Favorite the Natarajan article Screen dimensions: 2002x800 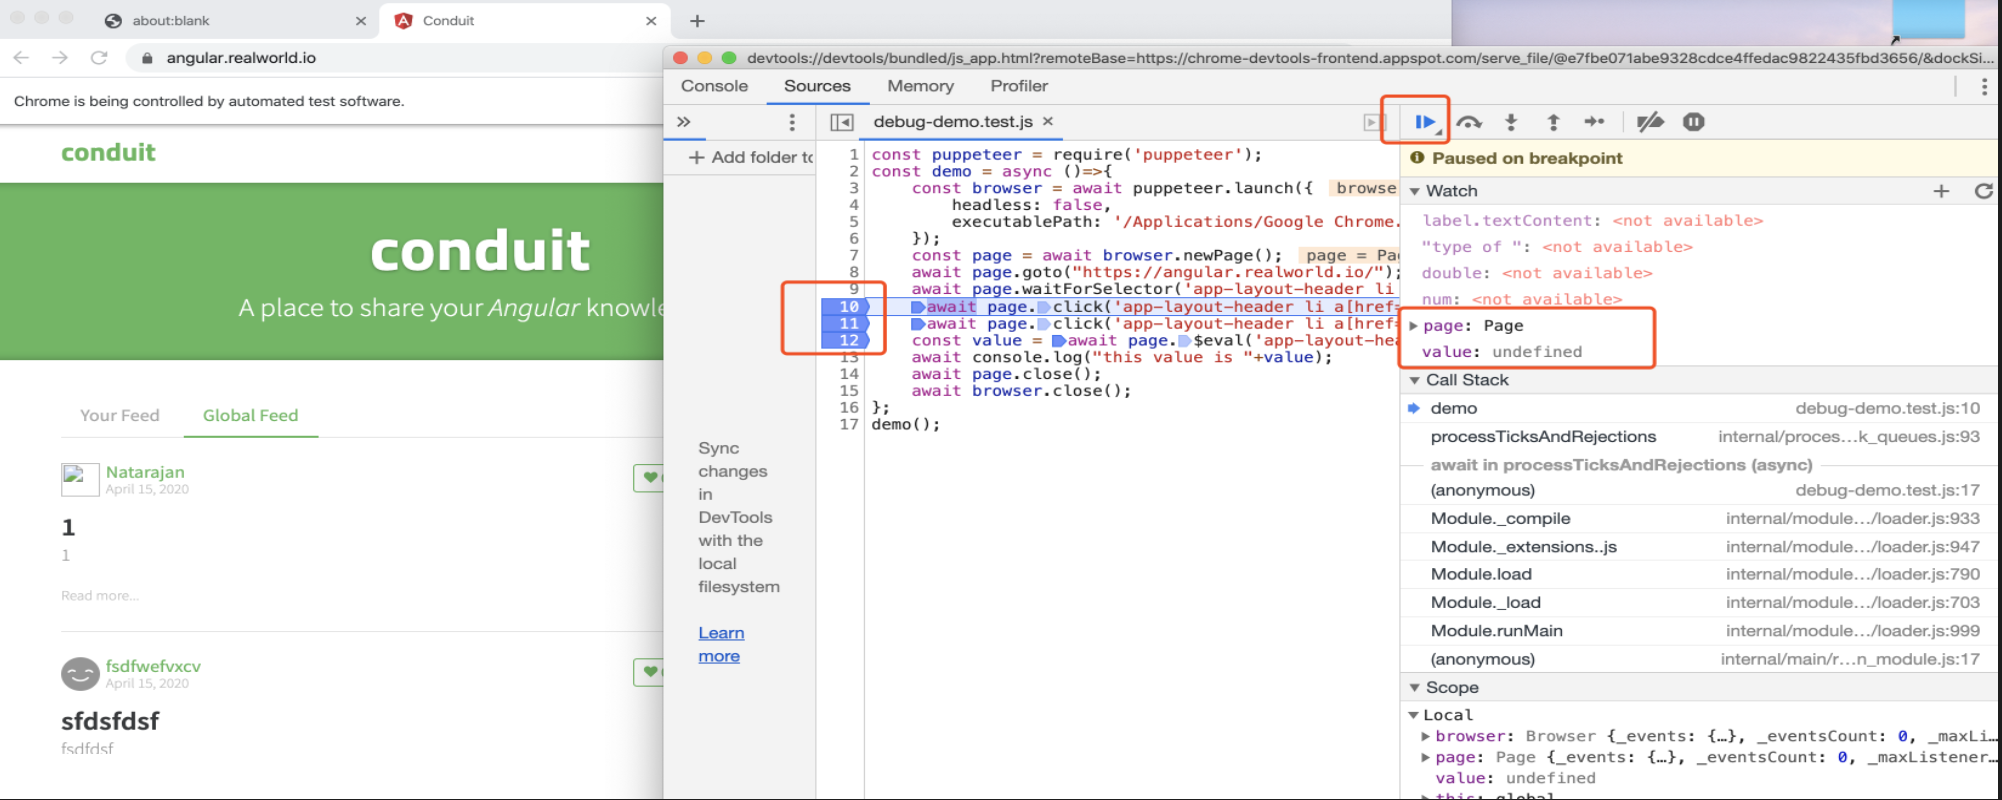coord(649,478)
